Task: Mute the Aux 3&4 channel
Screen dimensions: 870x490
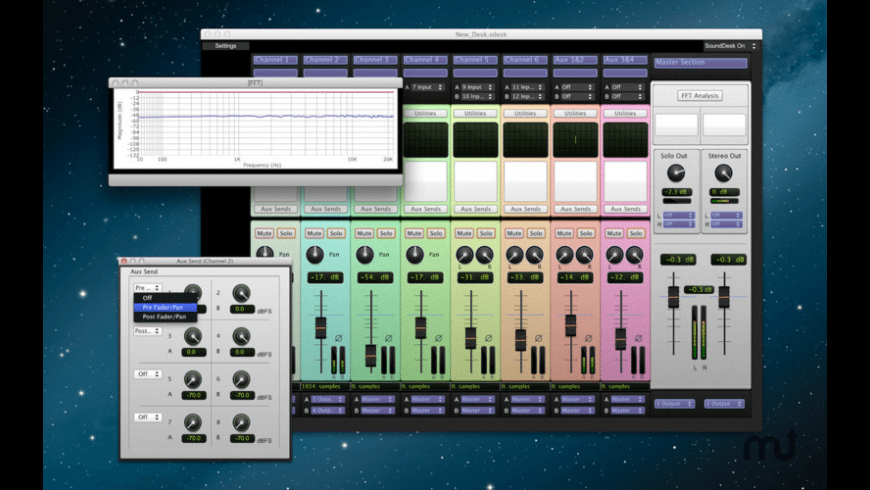Action: coord(613,233)
